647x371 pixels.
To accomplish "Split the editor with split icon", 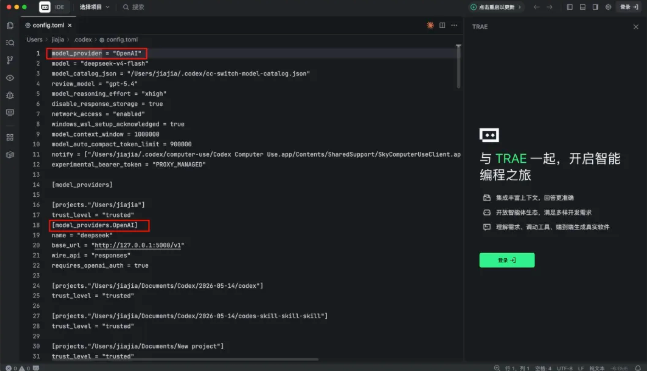I will (442, 25).
